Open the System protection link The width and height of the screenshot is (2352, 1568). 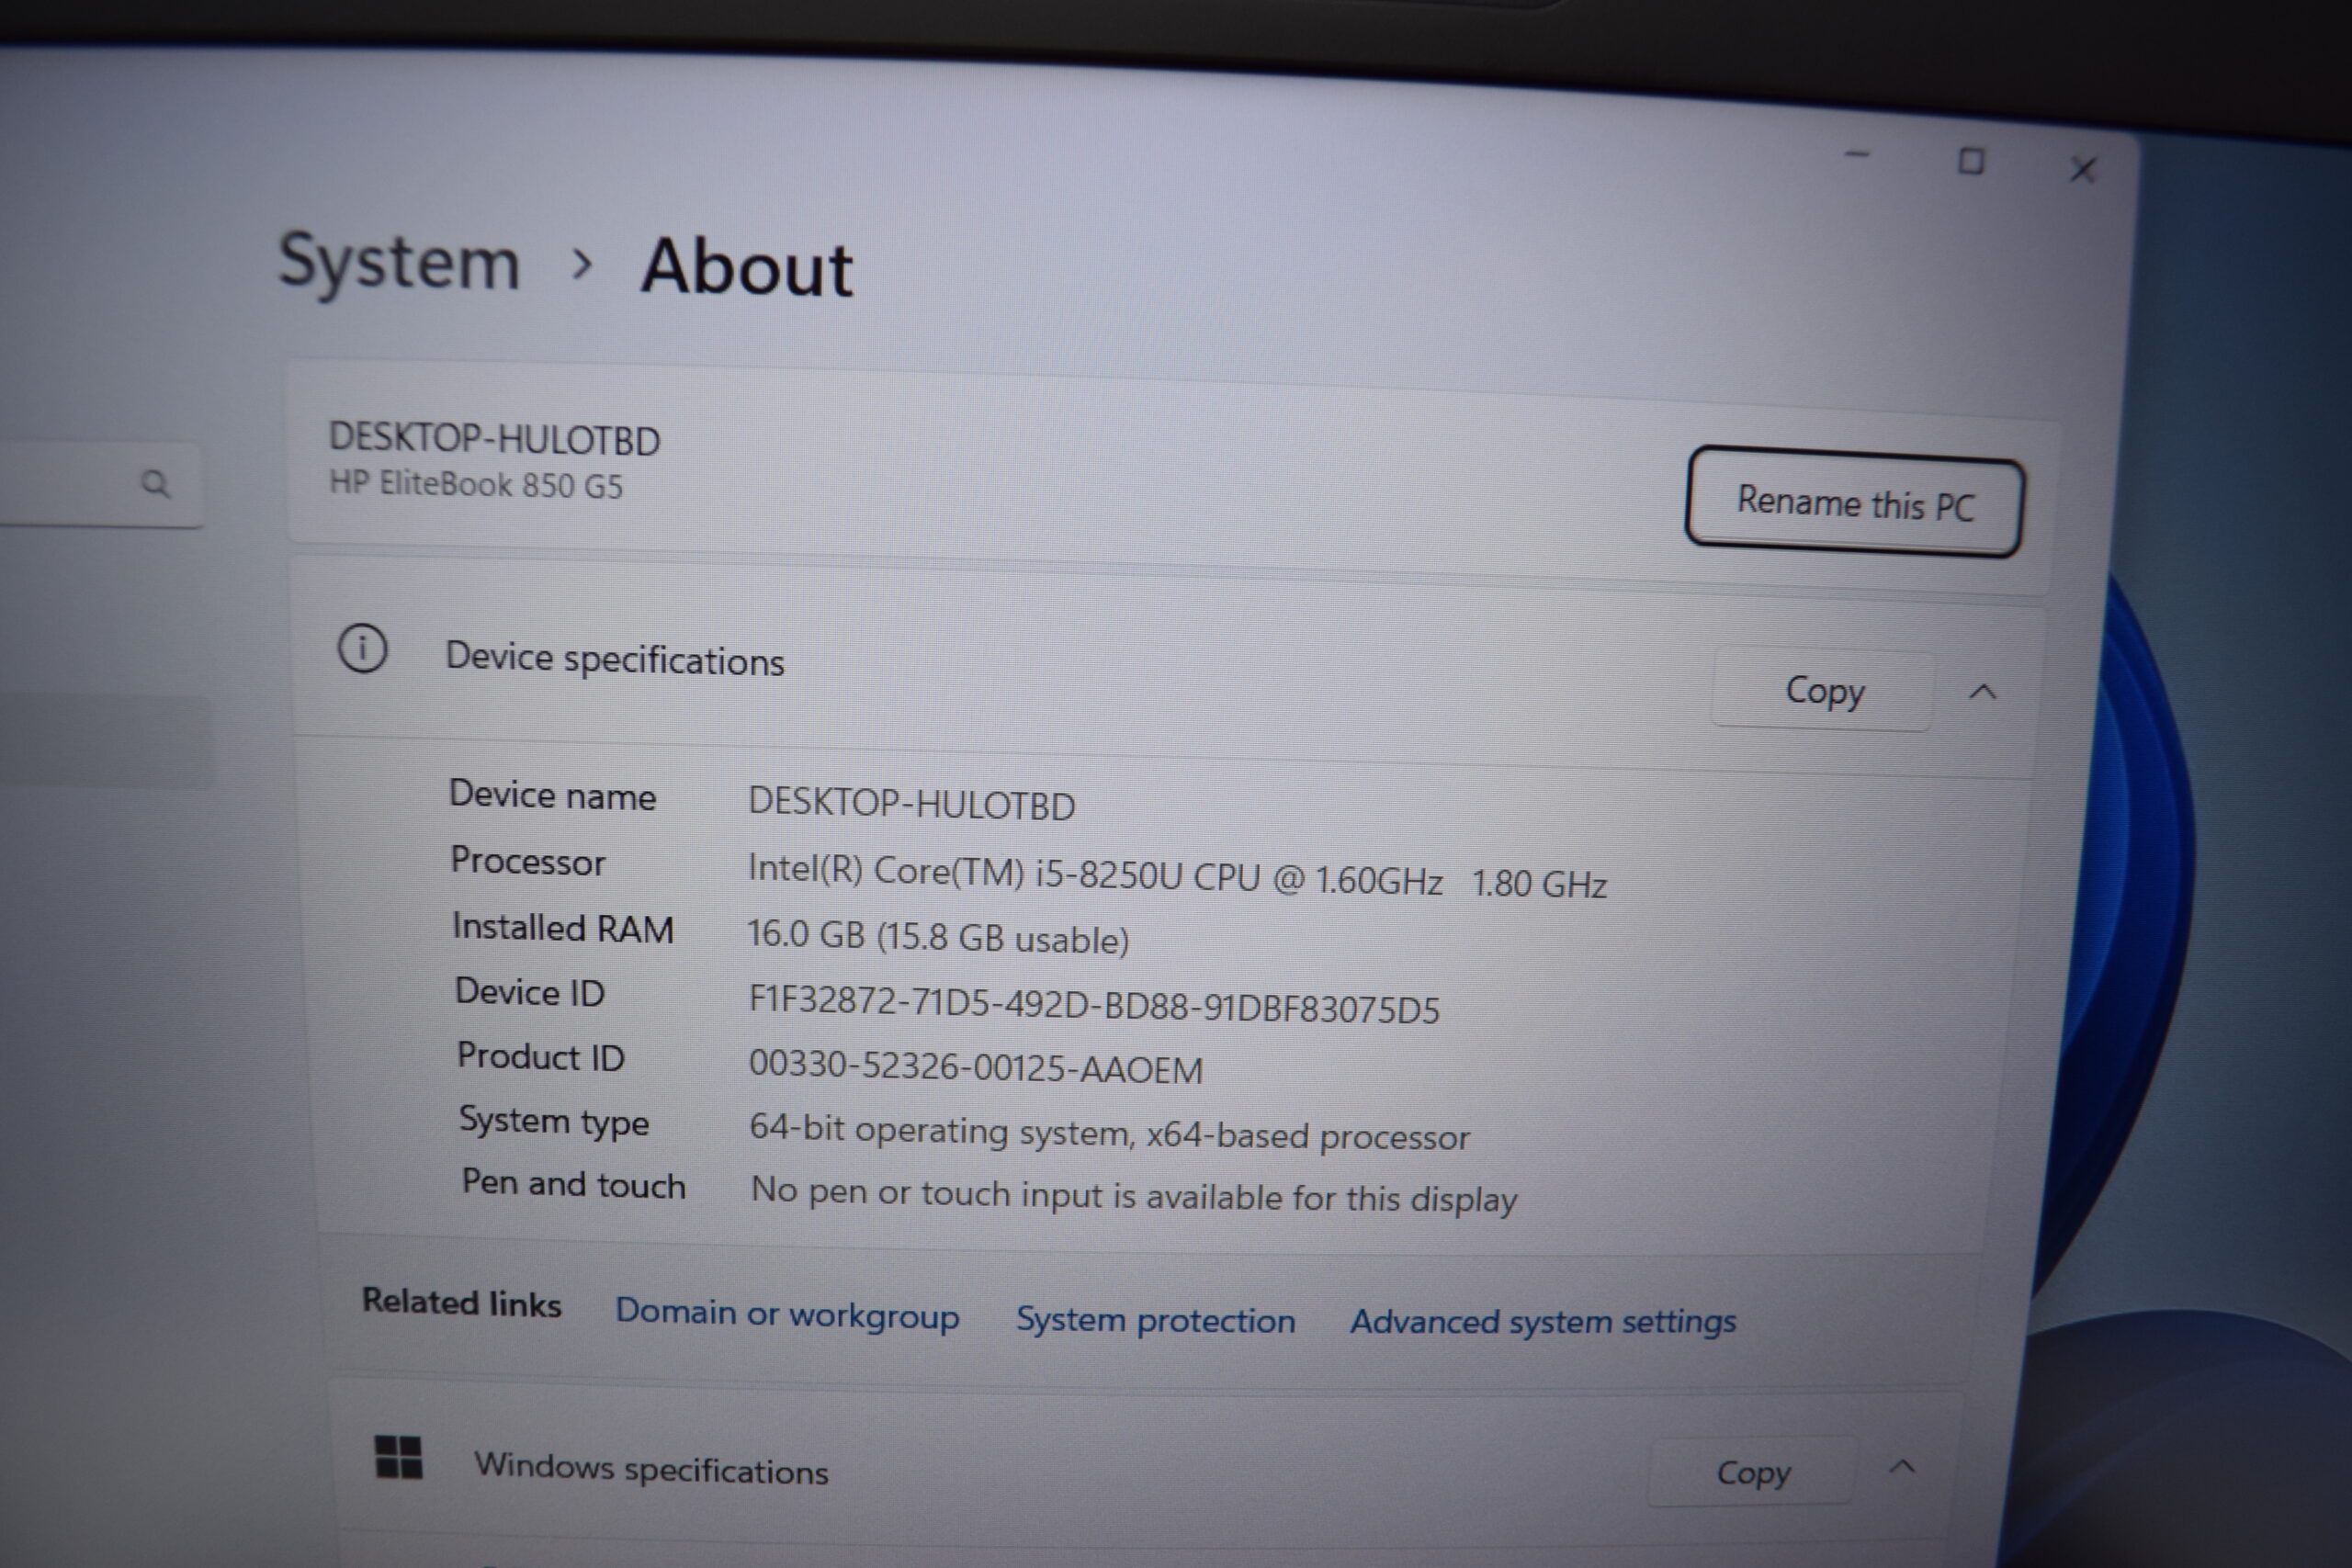tap(1155, 1320)
